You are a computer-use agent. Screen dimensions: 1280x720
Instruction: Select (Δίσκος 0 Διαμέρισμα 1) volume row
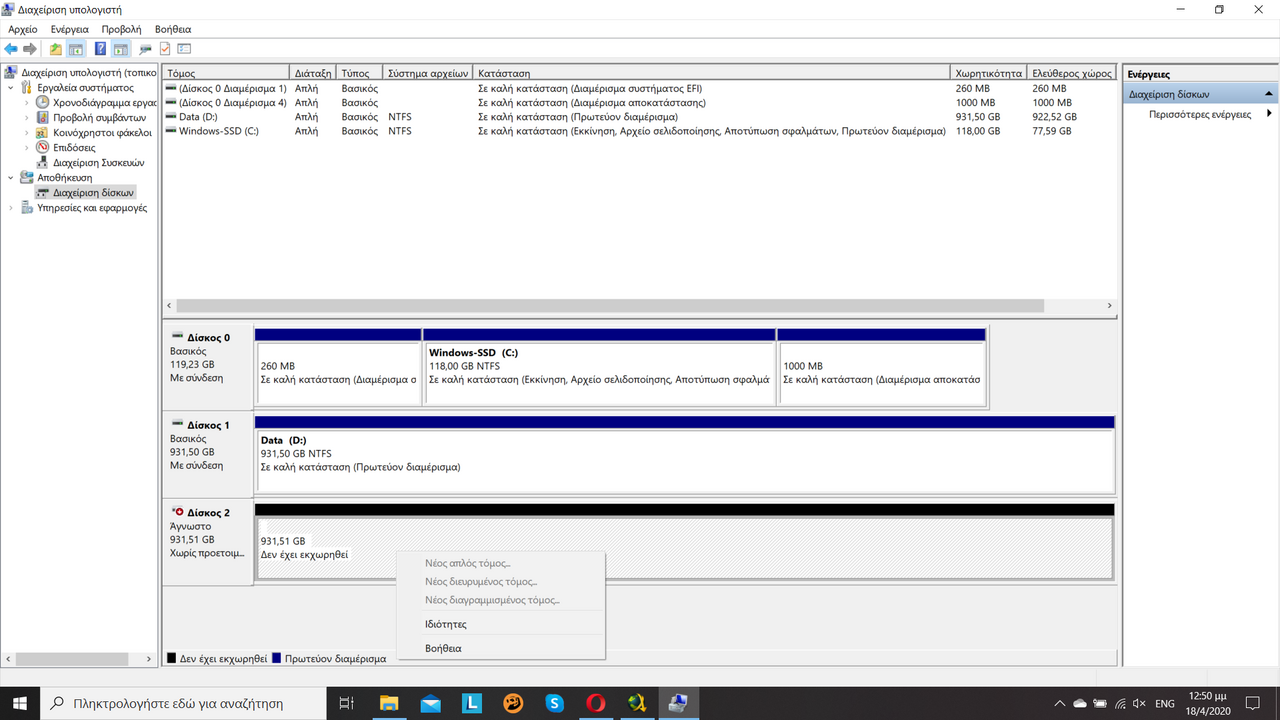point(639,88)
